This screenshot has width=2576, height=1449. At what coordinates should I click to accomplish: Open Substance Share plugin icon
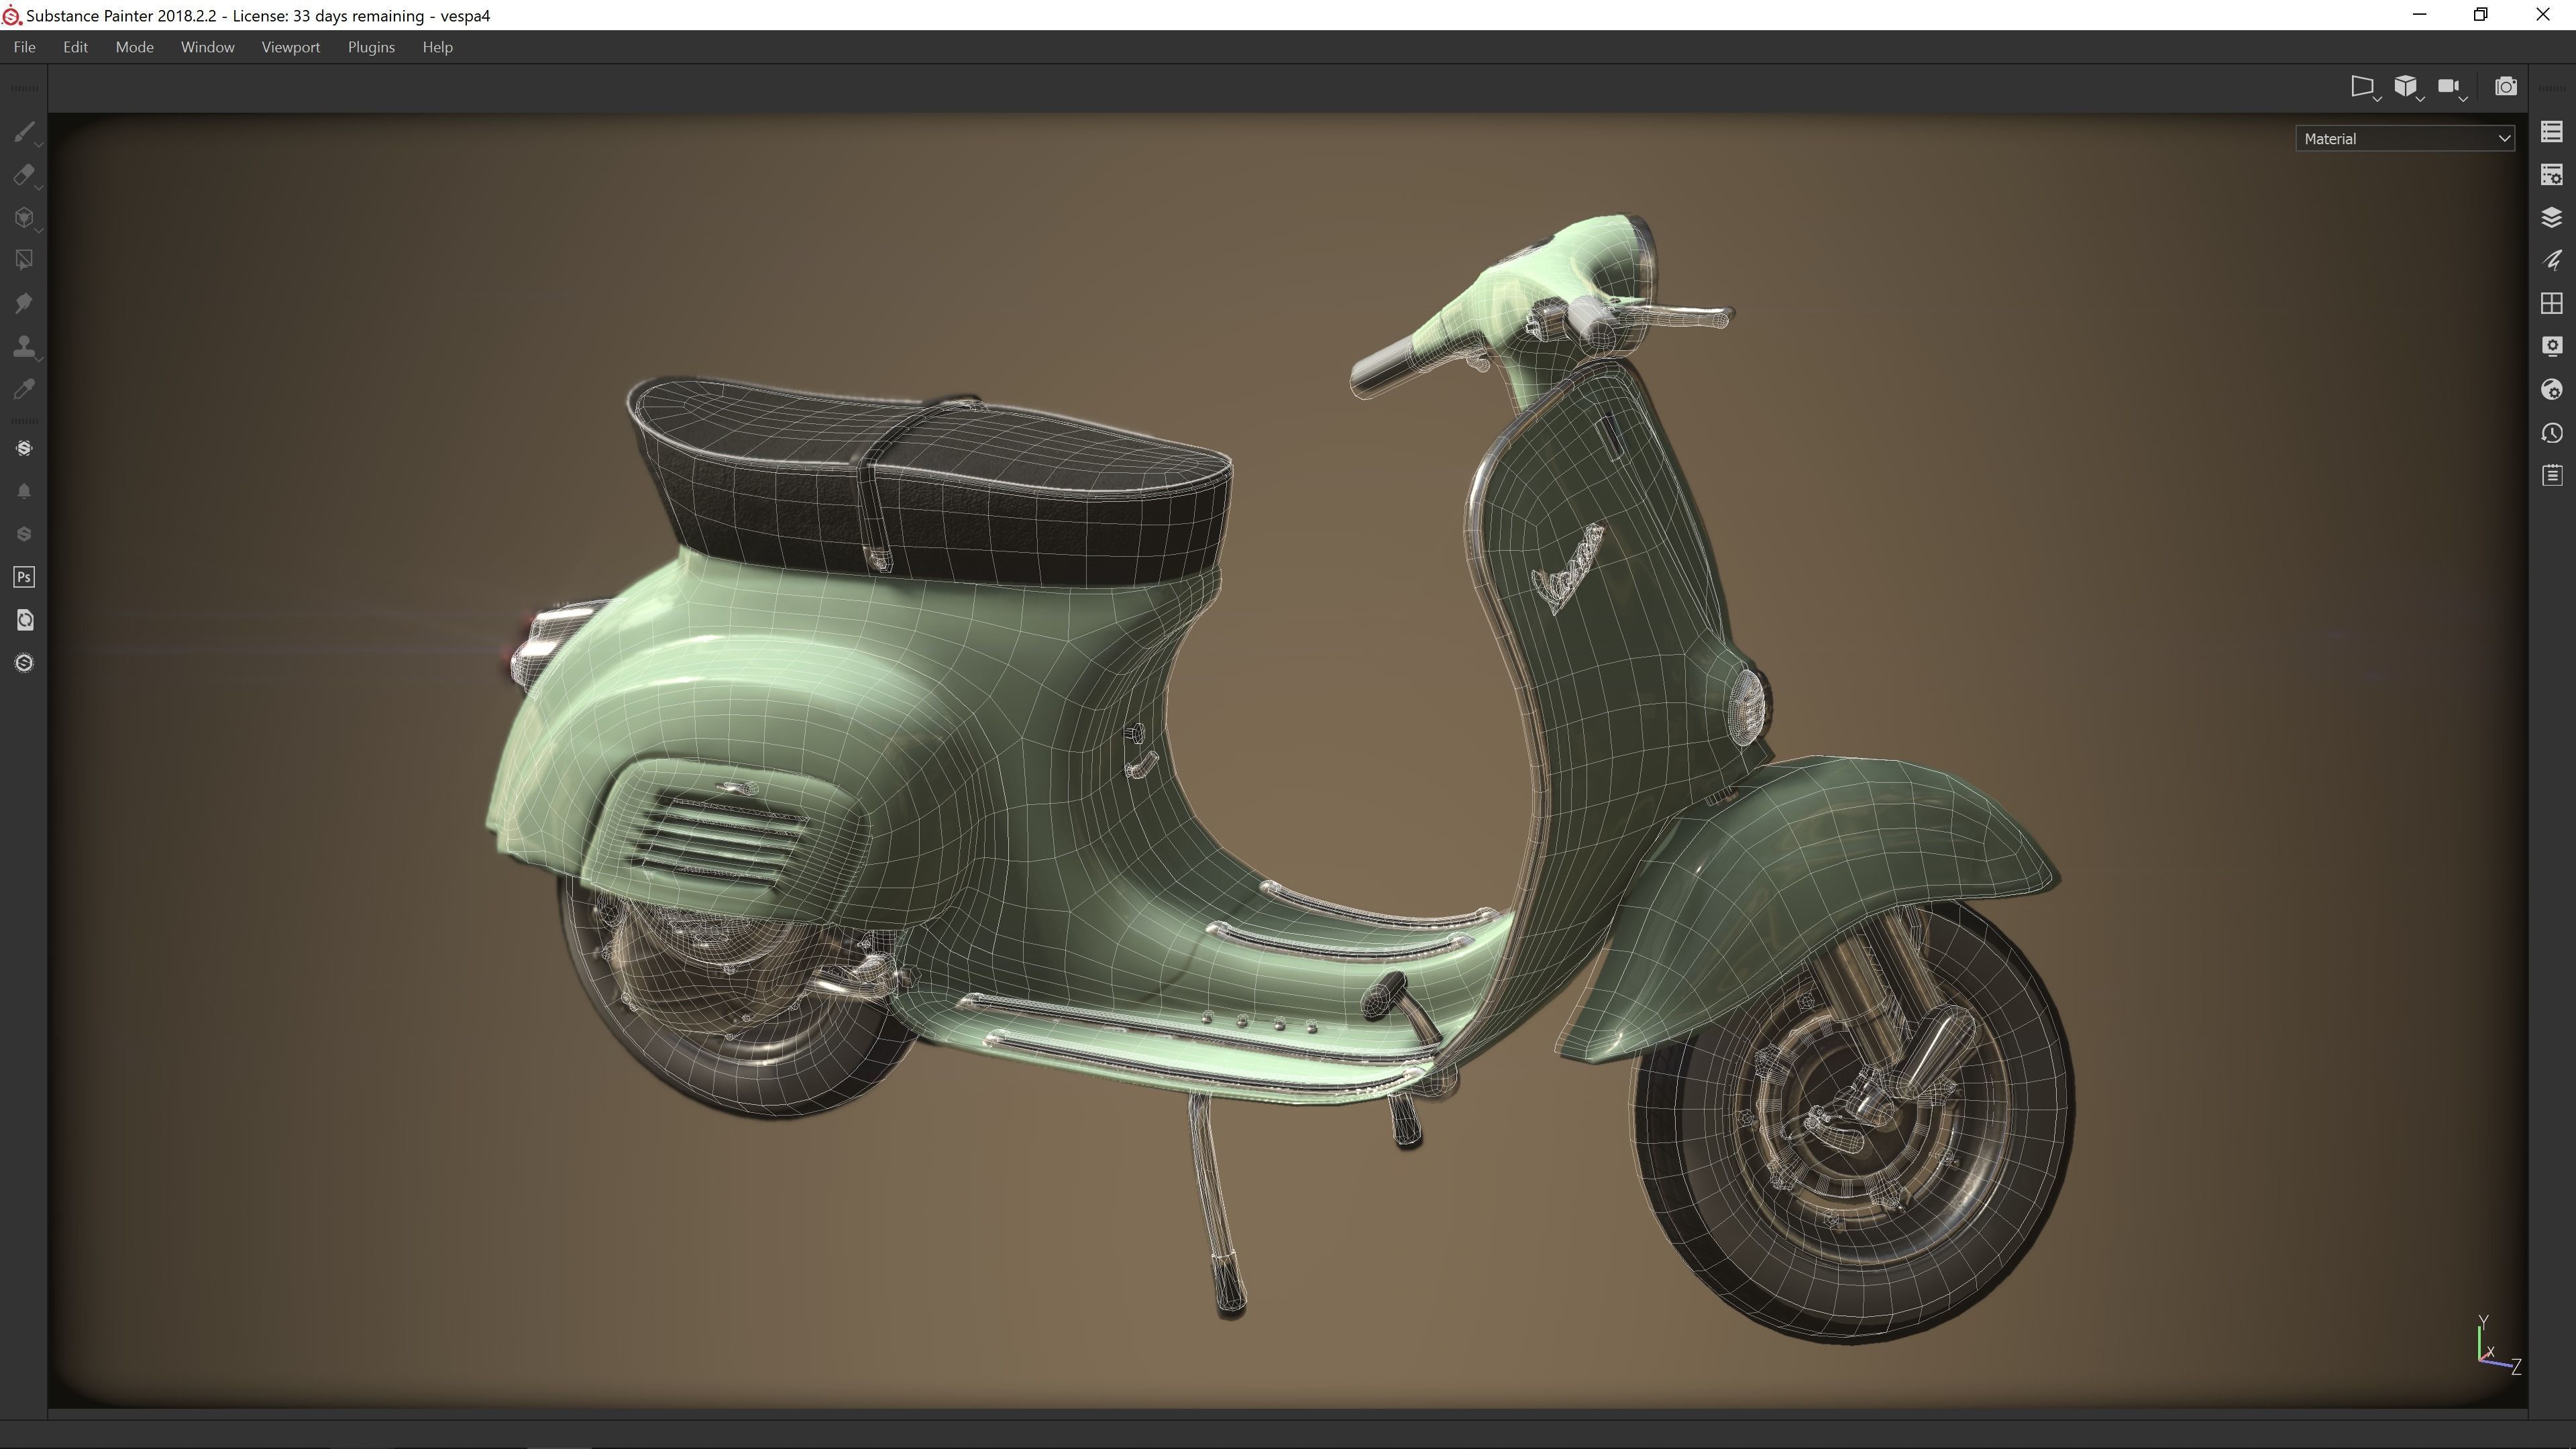24,448
